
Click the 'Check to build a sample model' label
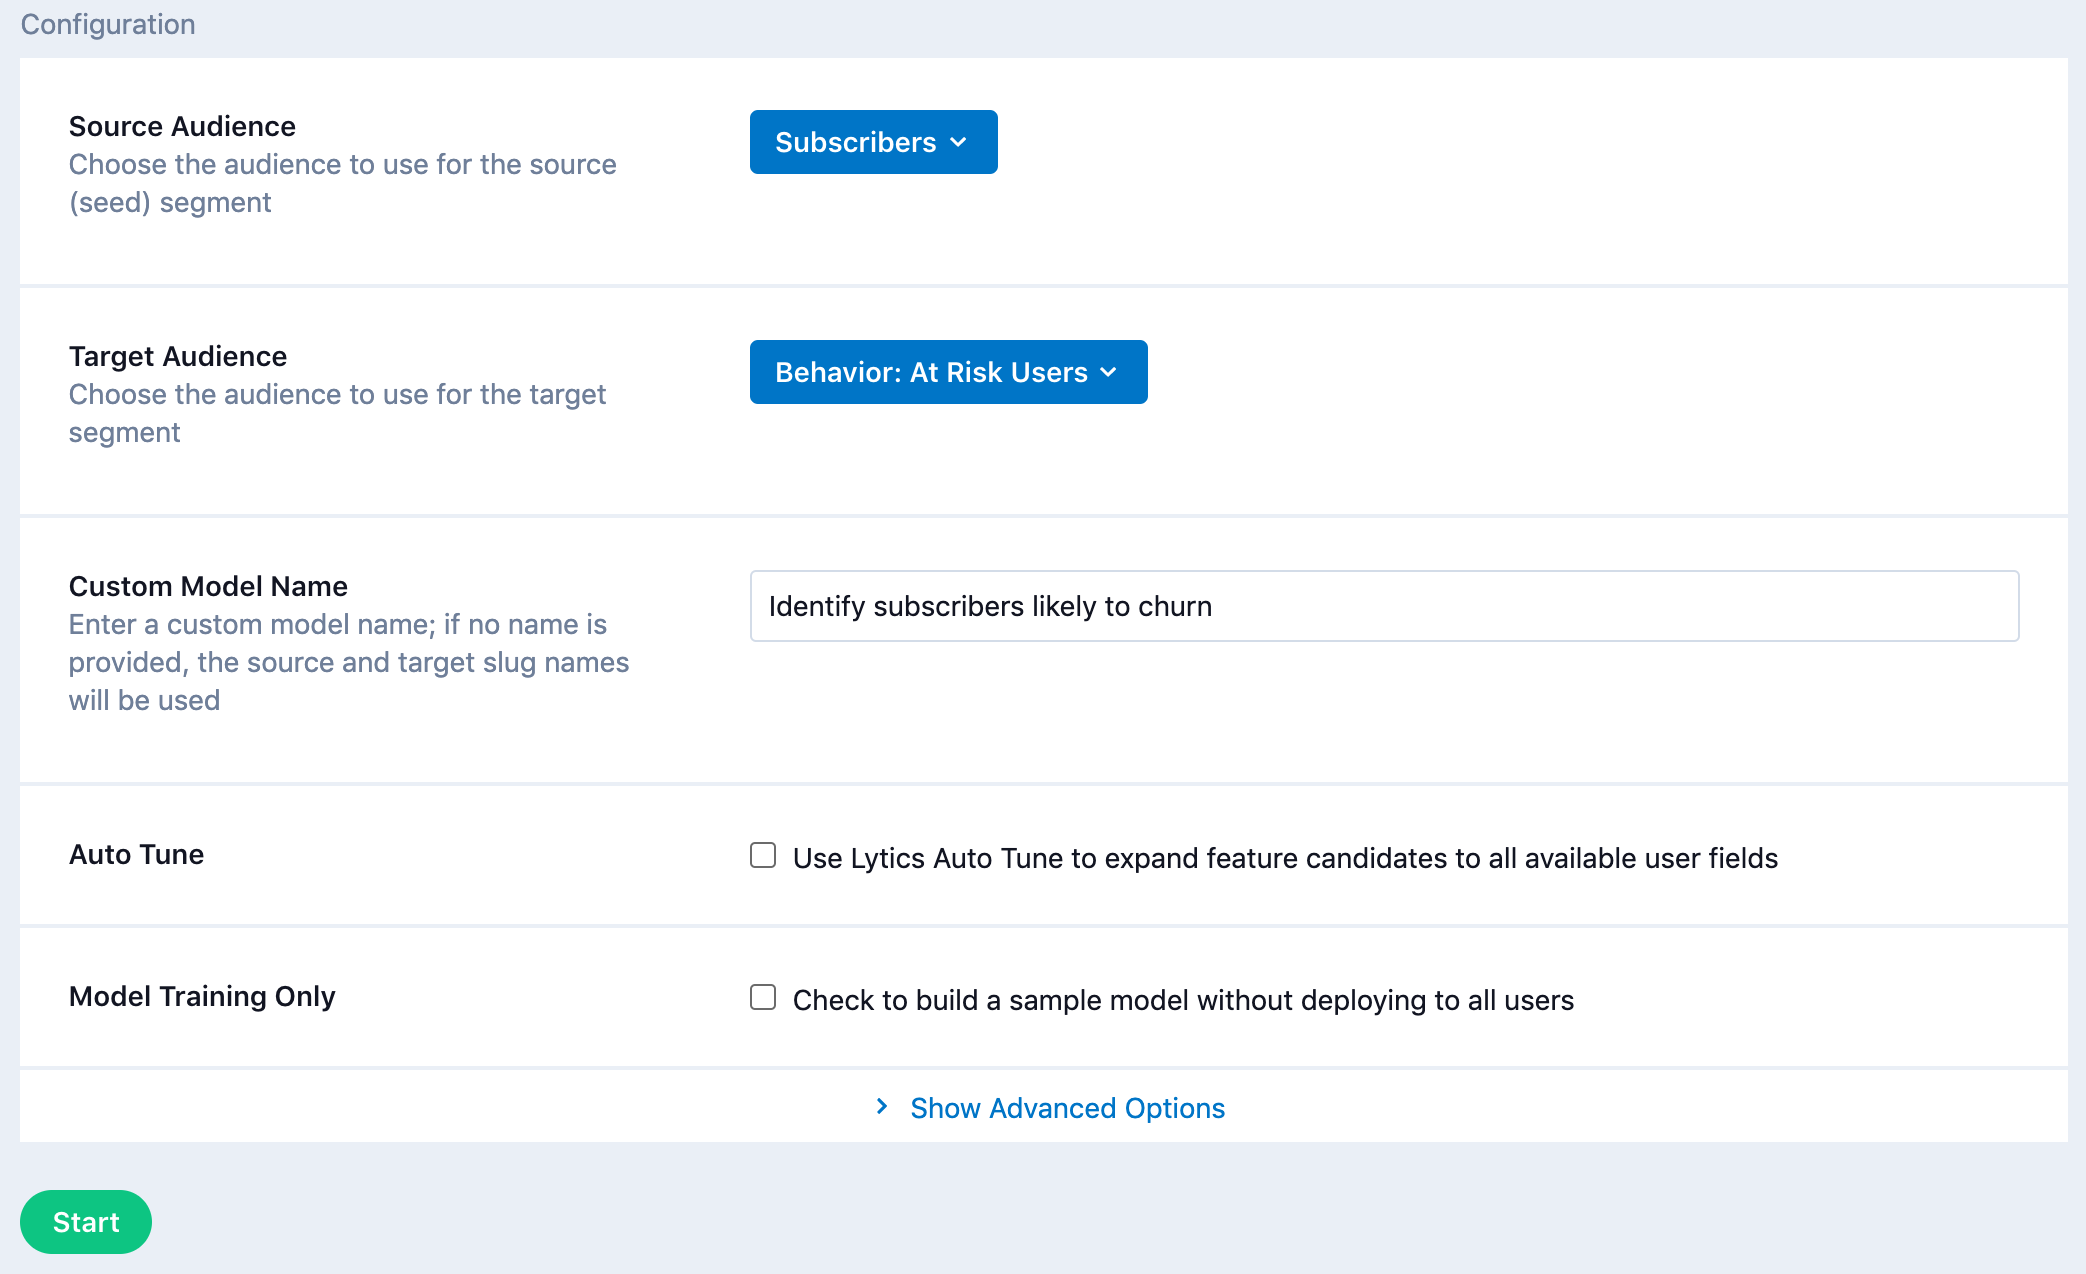[1182, 1000]
